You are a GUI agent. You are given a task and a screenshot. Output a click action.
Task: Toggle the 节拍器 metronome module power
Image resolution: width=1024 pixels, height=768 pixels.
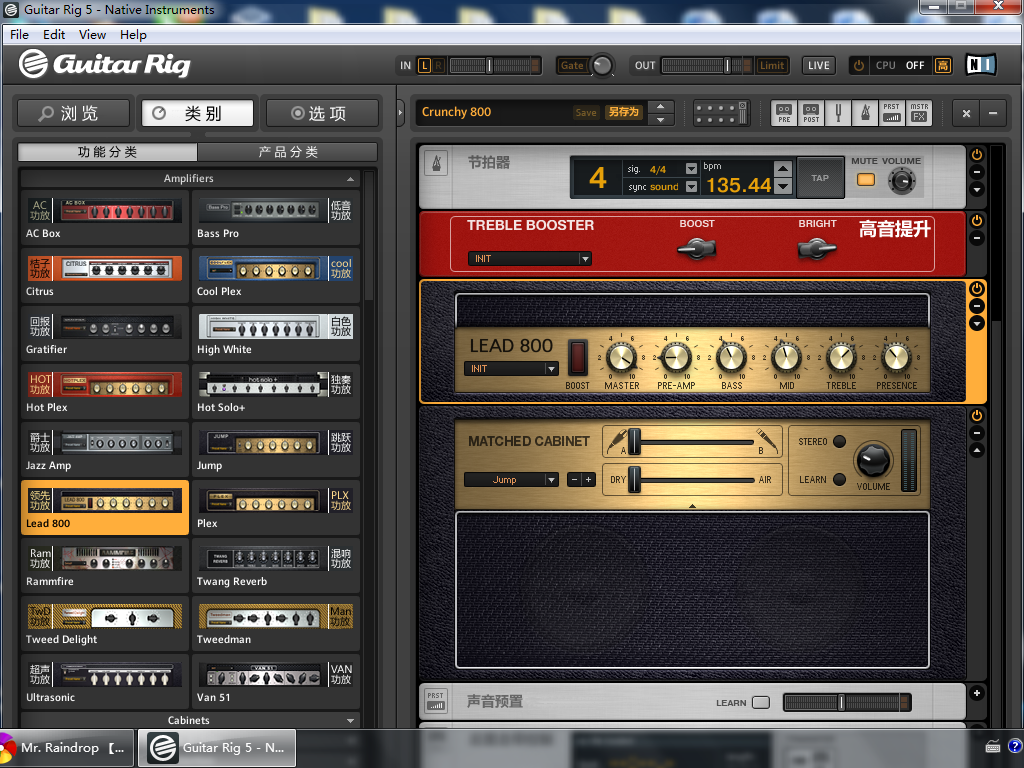tap(976, 155)
